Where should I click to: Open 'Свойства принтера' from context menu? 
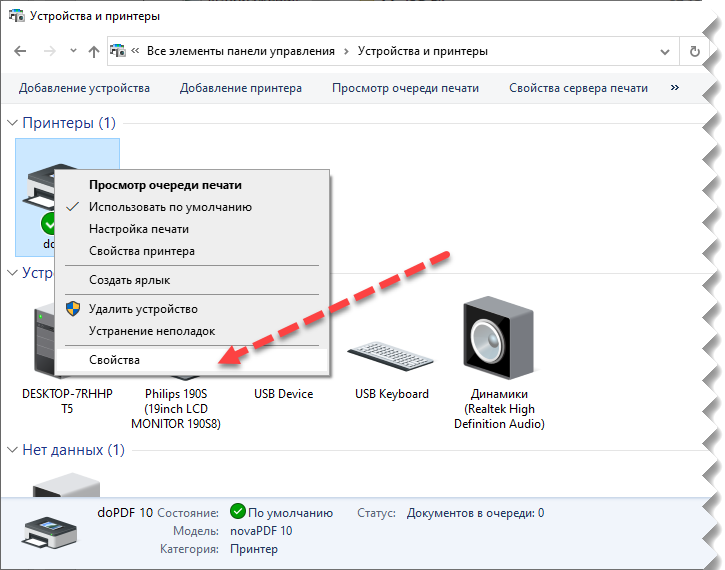click(191, 251)
